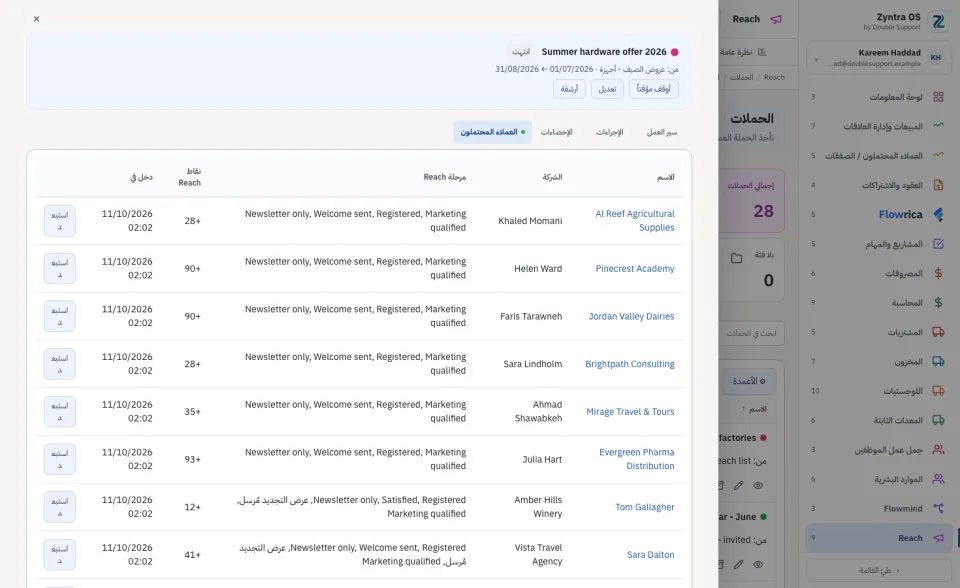Viewport: 960px width, 588px height.
Task: Click the إجمالي الحملات card showing 28
Action: [751, 201]
